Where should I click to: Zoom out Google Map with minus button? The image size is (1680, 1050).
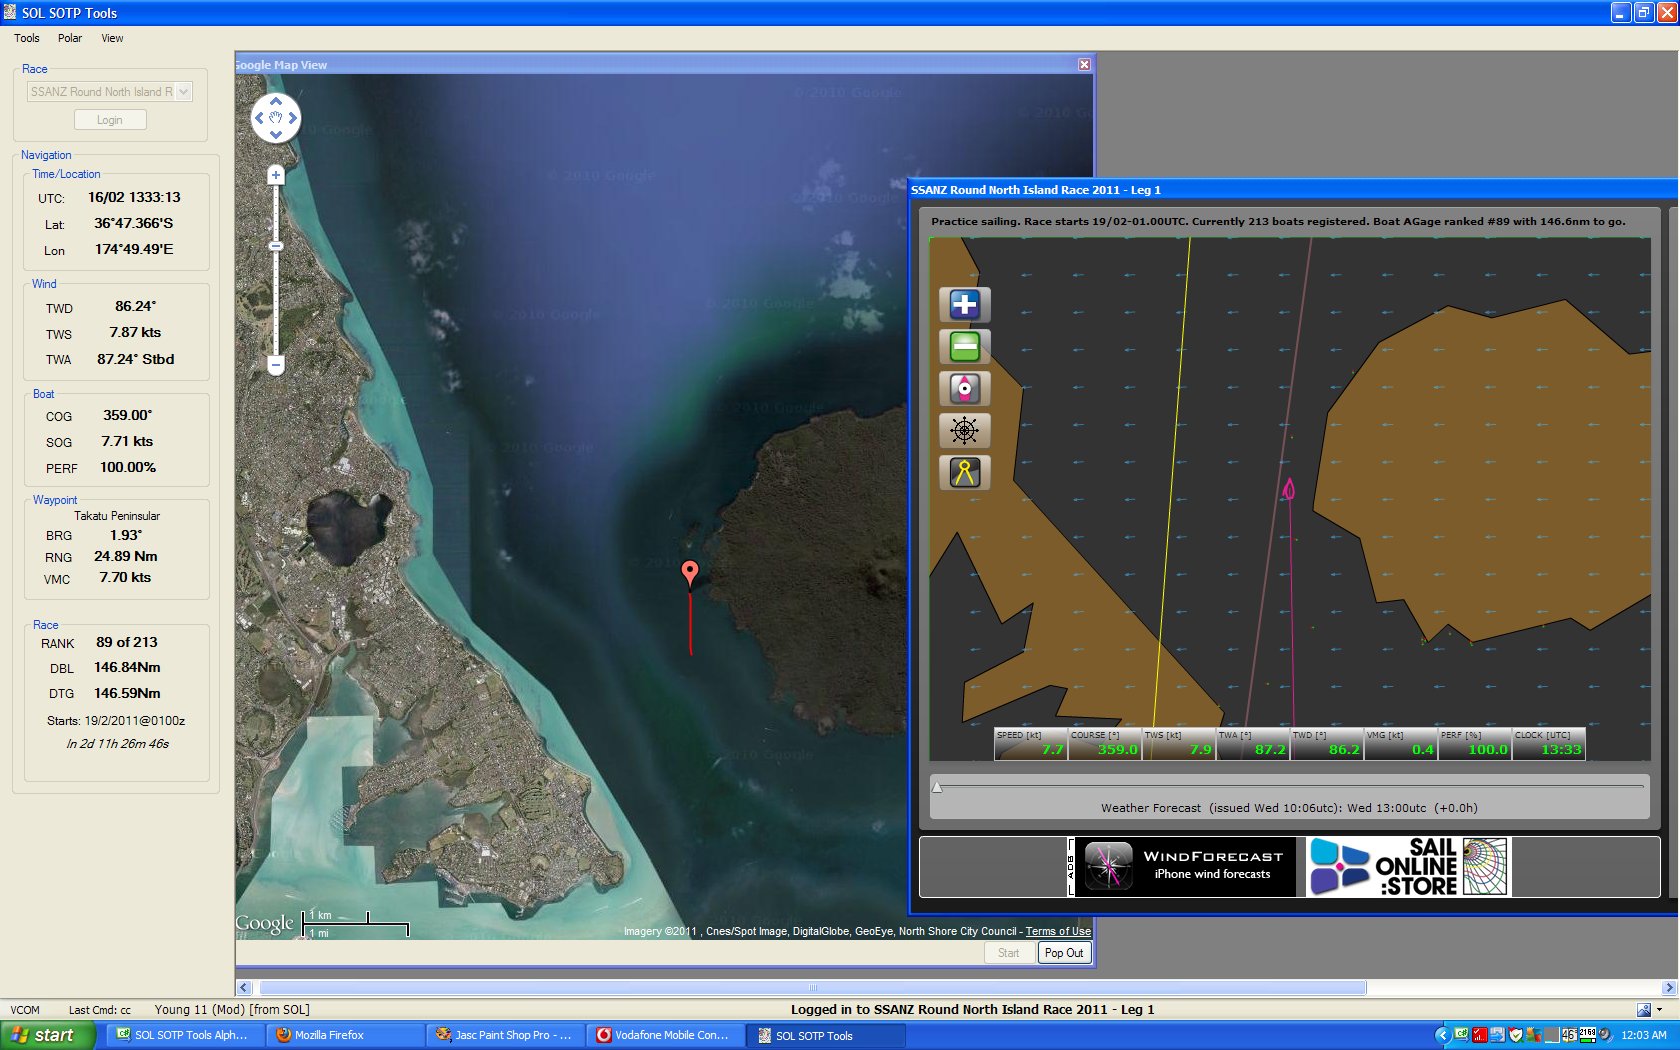276,365
